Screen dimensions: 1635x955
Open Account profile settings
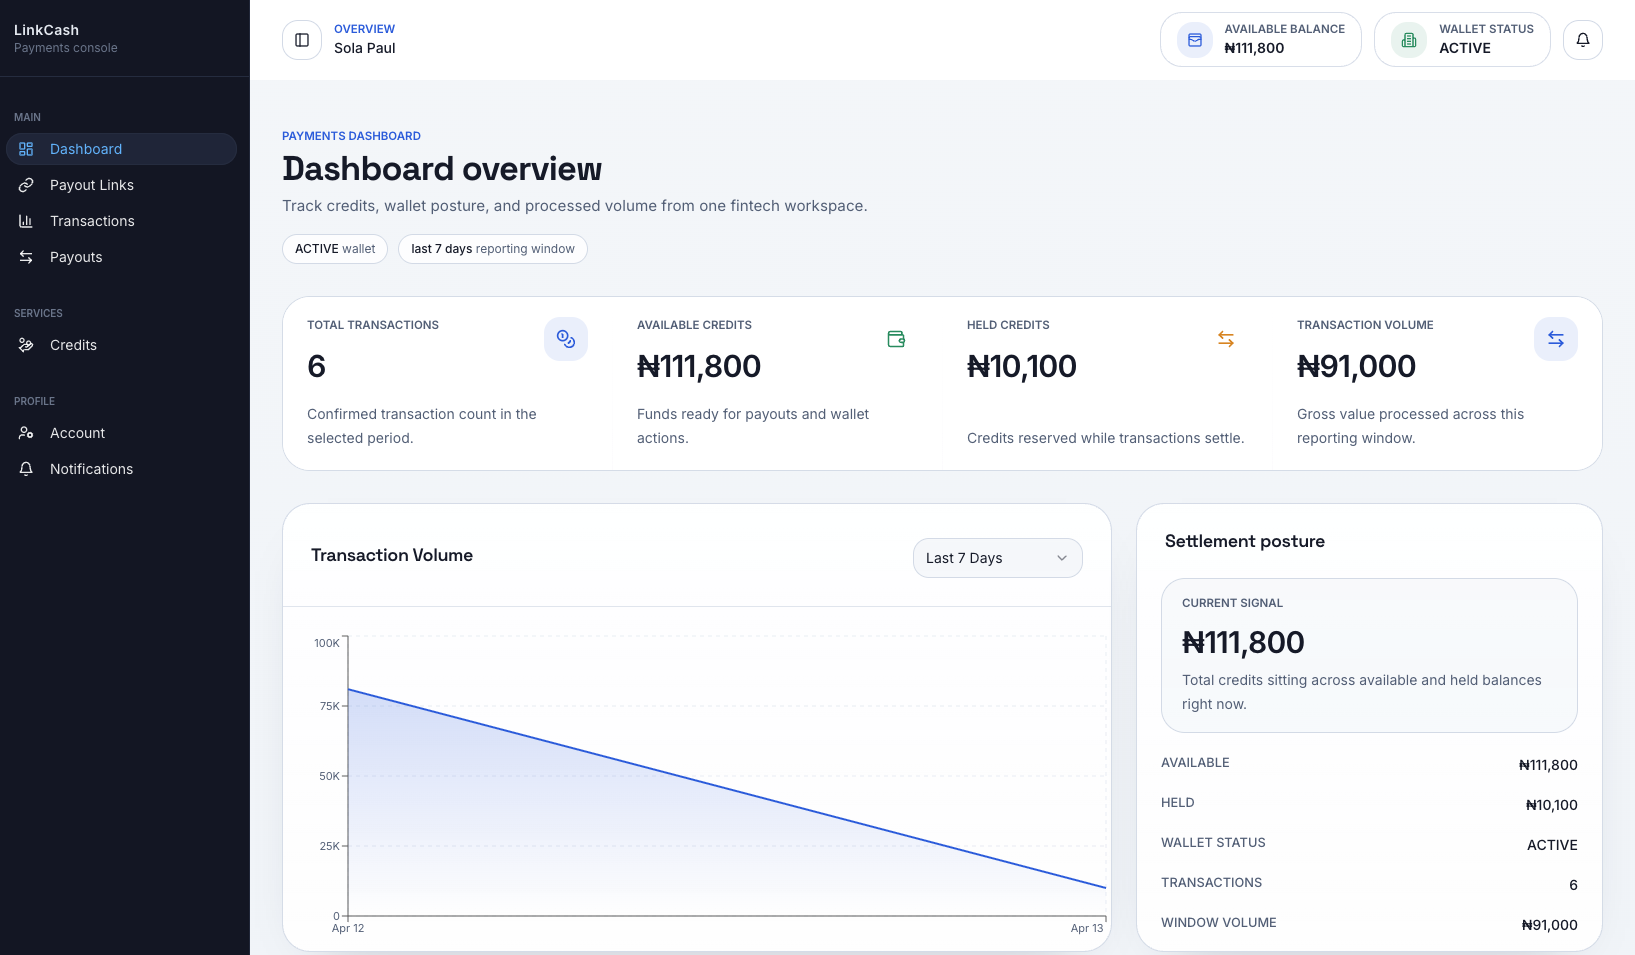77,433
